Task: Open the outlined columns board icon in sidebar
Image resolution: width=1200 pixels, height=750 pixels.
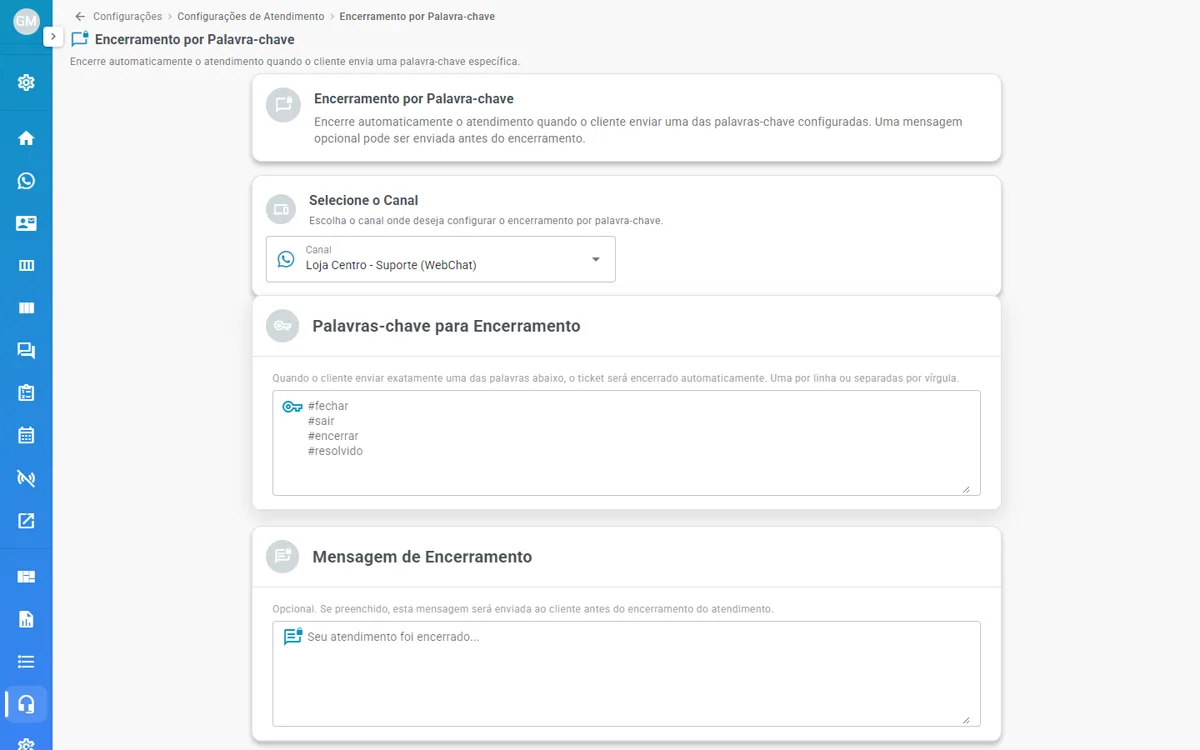Action: tap(26, 266)
